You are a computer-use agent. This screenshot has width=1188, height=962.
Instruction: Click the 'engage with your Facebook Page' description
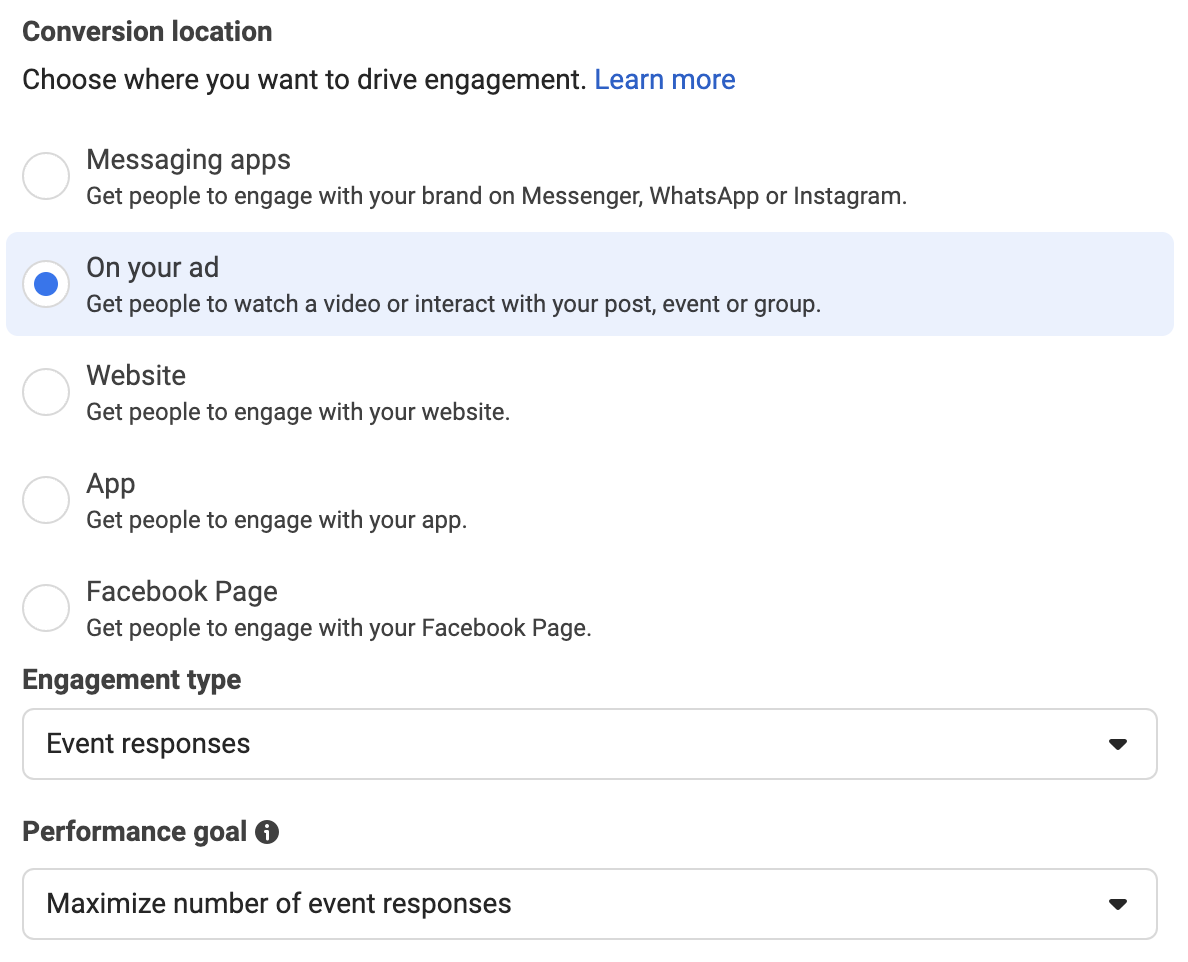pos(339,628)
